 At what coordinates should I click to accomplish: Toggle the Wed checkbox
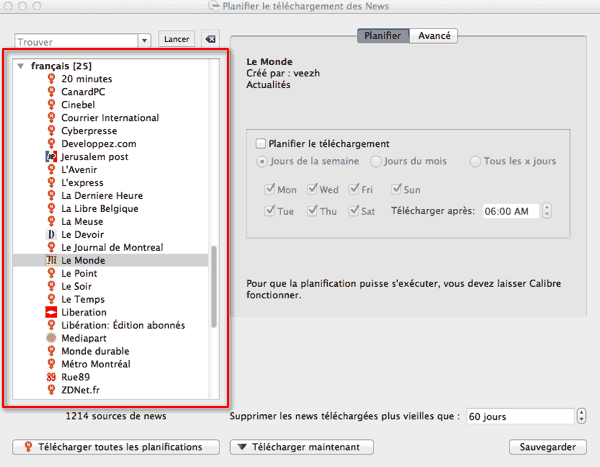tap(313, 189)
